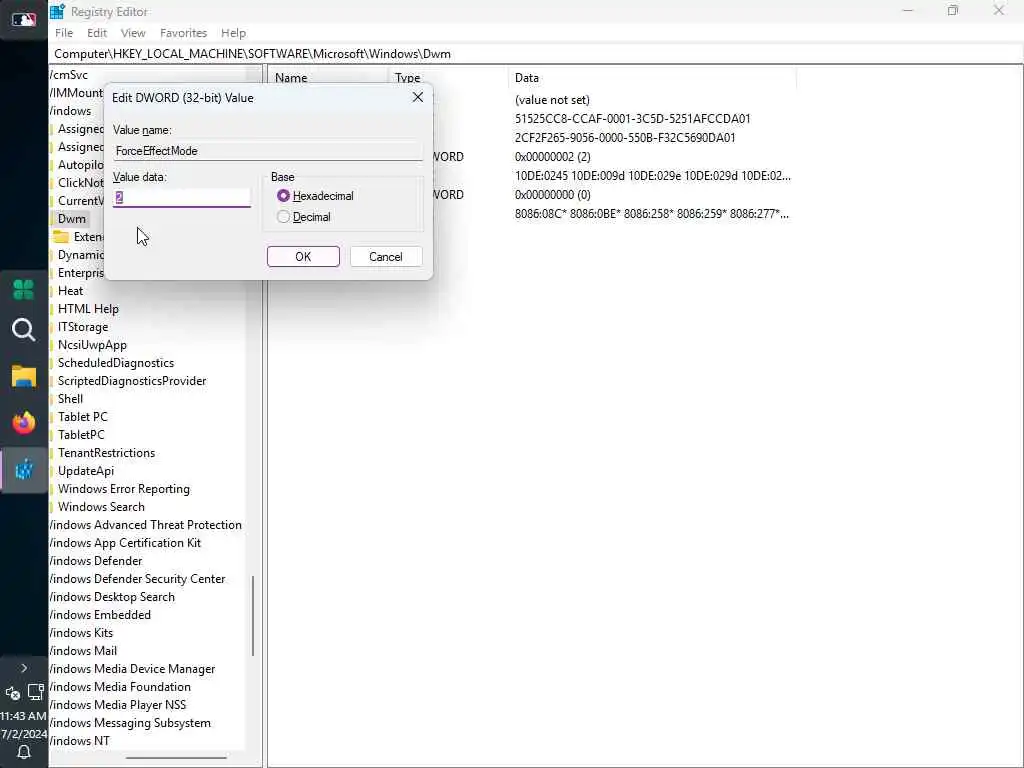This screenshot has width=1024, height=768.
Task: Select the UpdateApi key
Action: (x=86, y=471)
